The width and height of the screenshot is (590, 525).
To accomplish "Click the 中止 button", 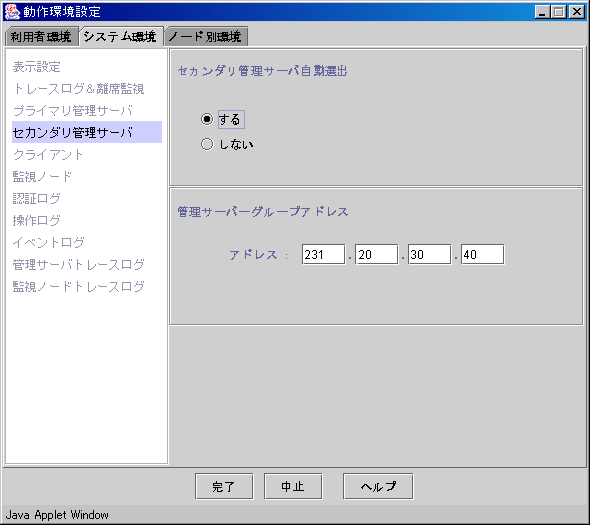I will pos(293,486).
